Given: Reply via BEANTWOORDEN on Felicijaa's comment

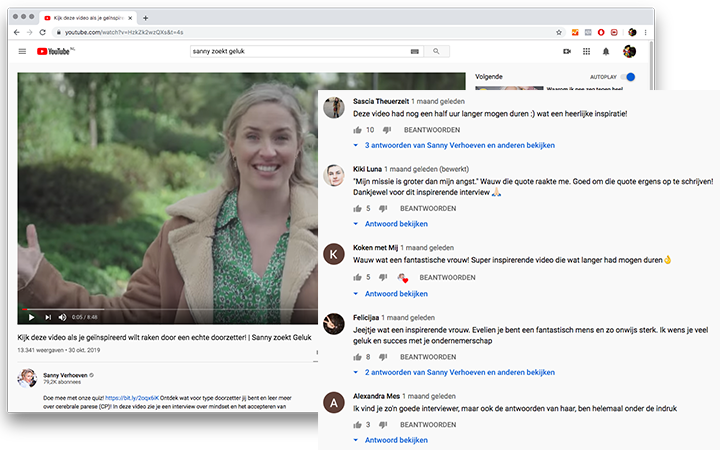Looking at the screenshot, I should 428,357.
